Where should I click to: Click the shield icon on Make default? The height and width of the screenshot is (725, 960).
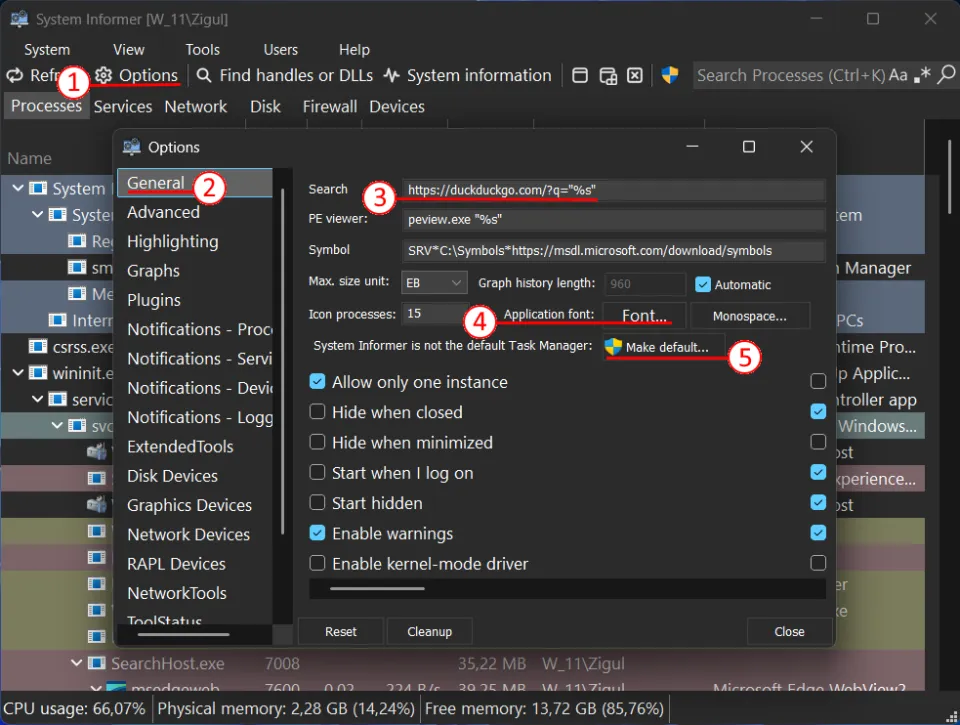(x=613, y=347)
